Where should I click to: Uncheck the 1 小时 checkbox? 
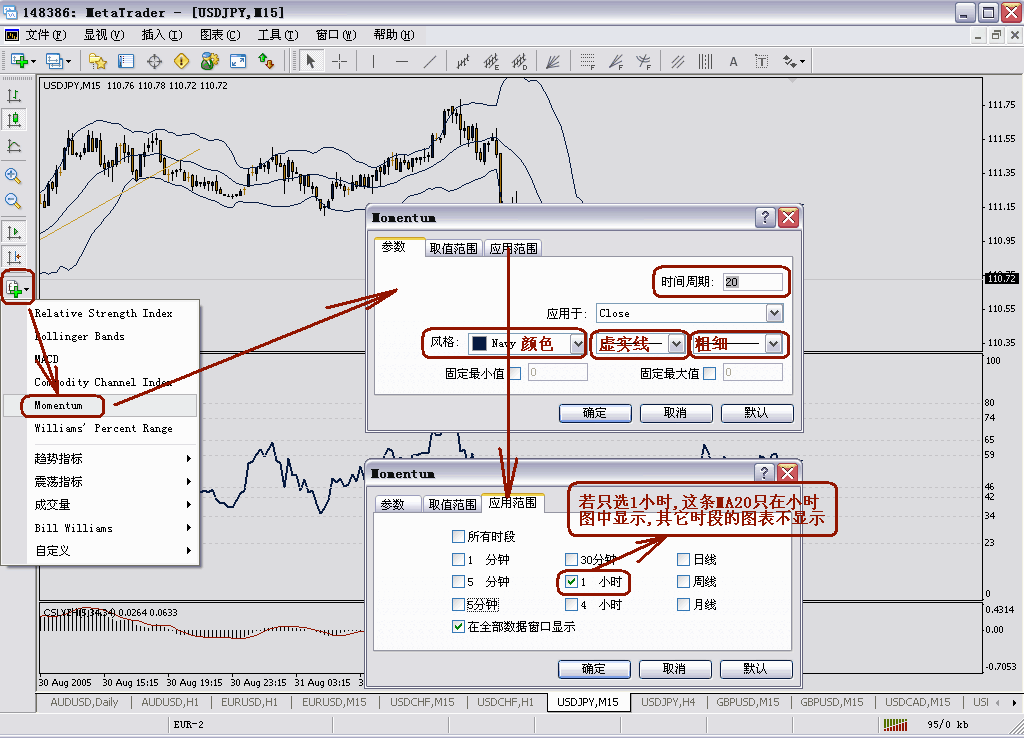coord(571,581)
